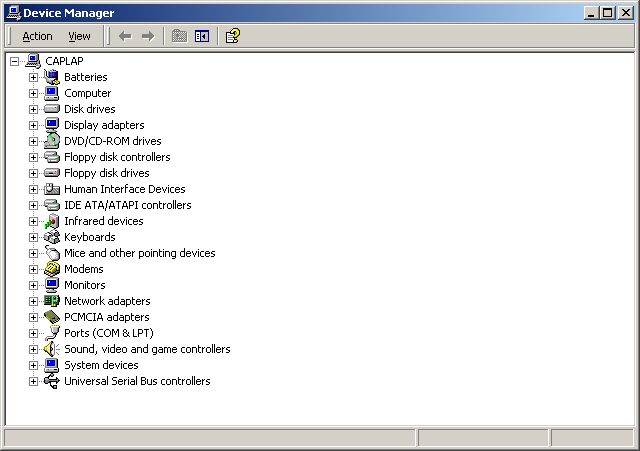
Task: Collapse the CAPLAP root node
Action: tap(15, 61)
